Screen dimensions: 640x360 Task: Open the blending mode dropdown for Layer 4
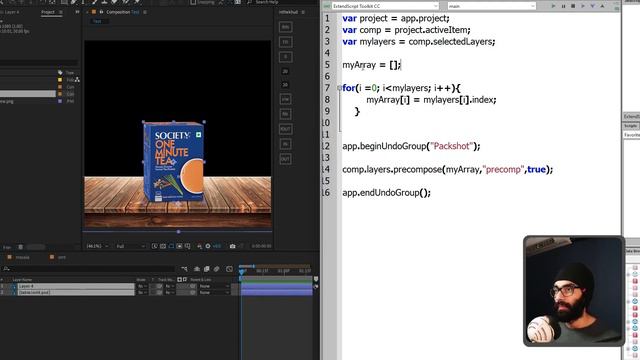coord(142,286)
